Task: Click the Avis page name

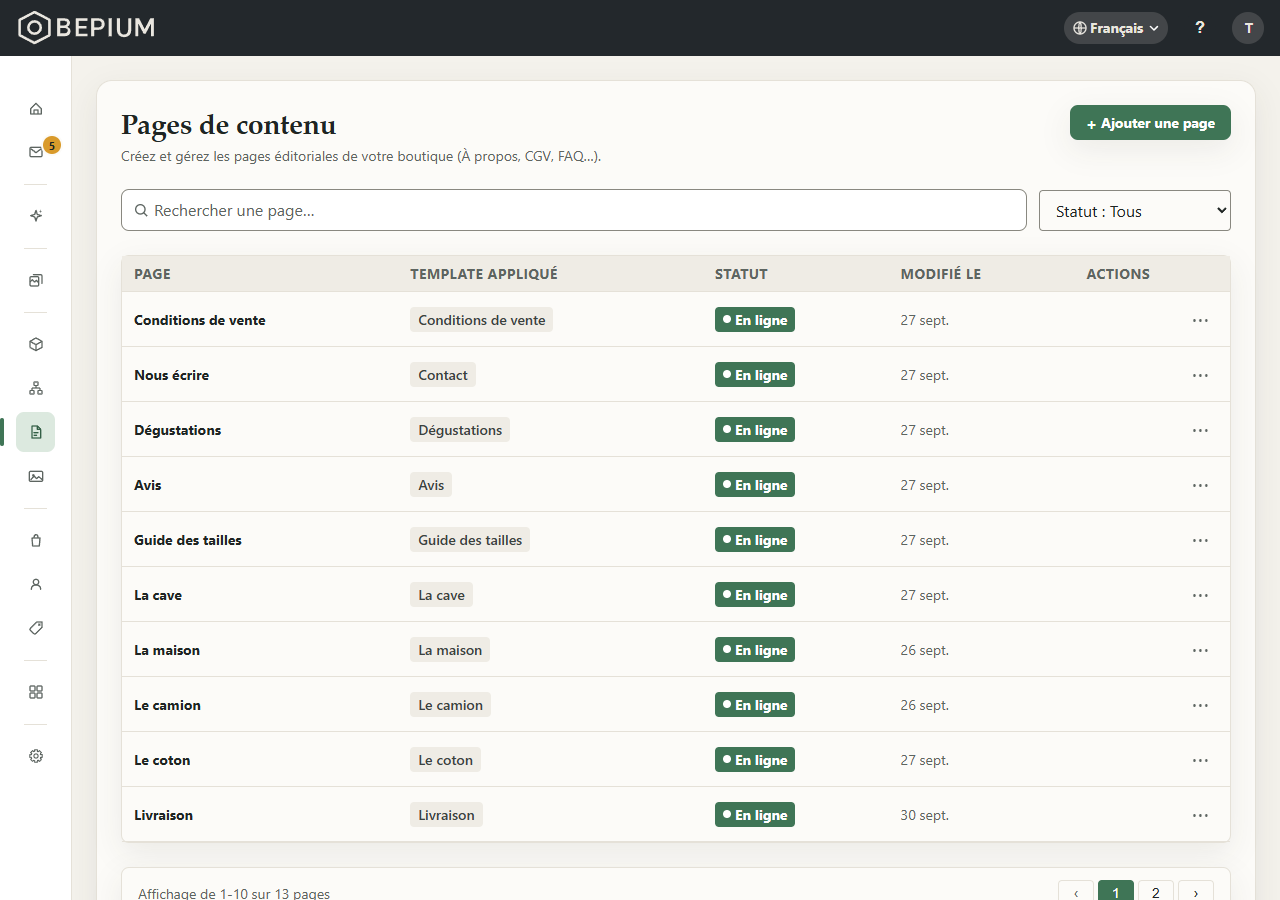Action: point(148,485)
